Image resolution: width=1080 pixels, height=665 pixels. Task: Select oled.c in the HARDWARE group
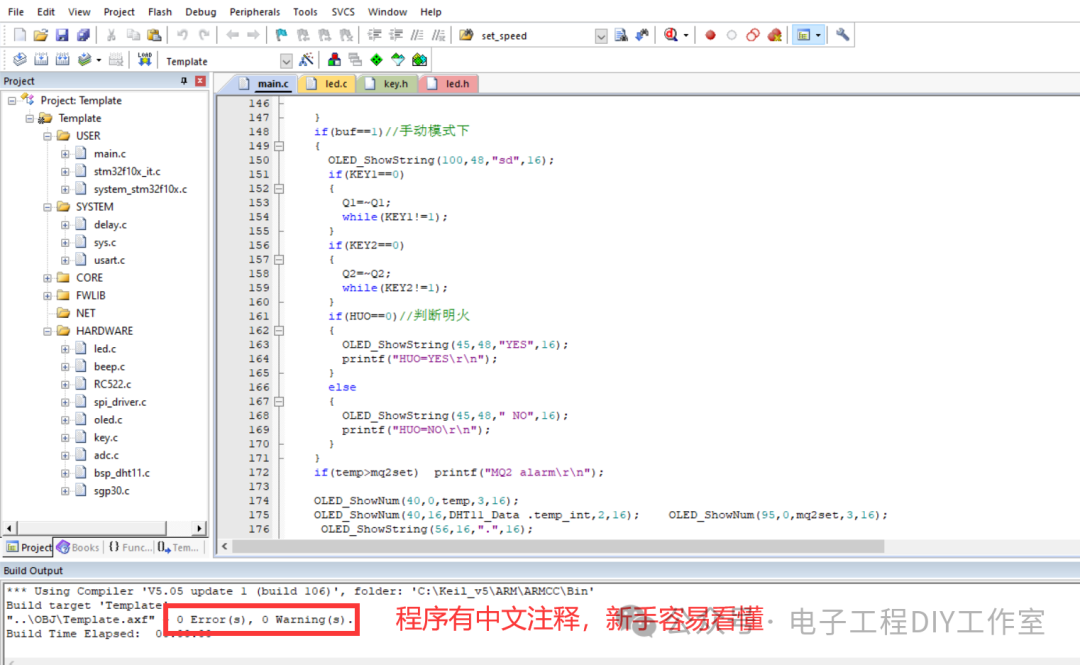108,420
